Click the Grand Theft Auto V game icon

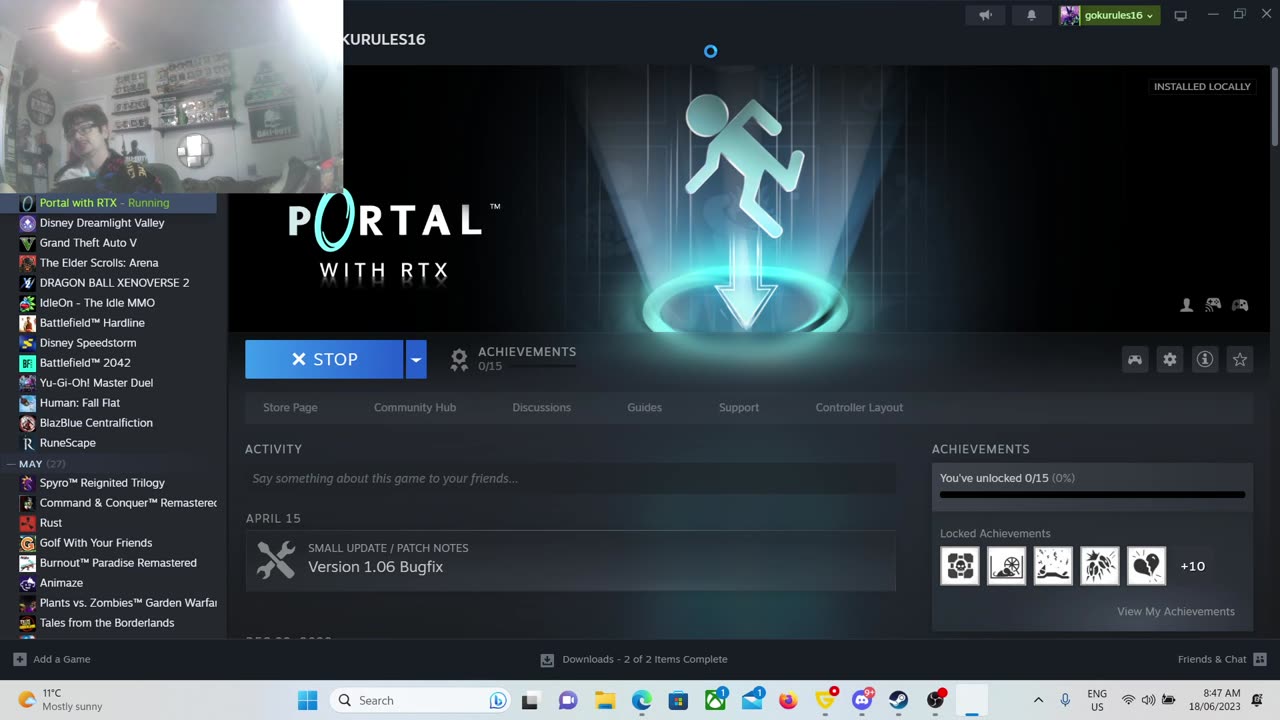click(28, 243)
